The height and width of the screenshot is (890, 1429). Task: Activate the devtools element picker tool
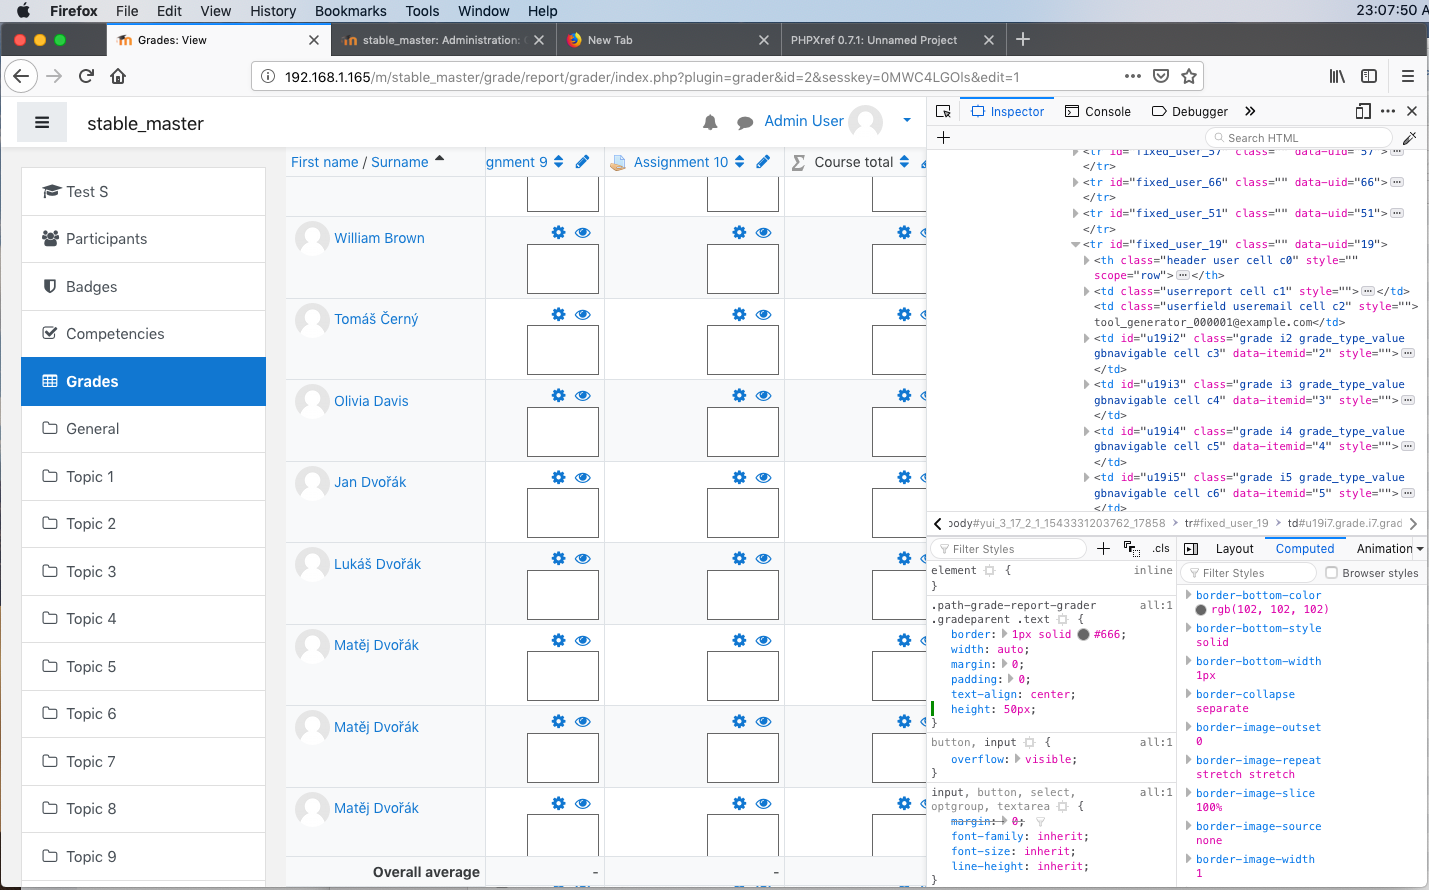point(943,111)
